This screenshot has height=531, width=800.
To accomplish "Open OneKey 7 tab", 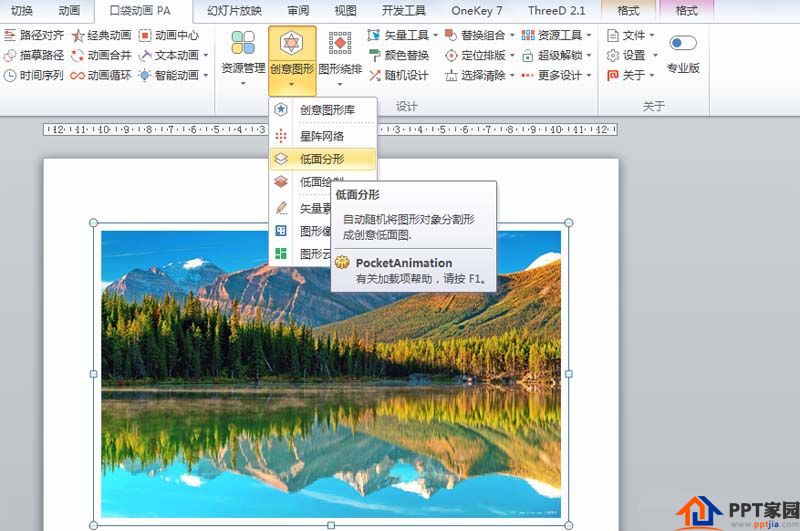I will coord(477,10).
